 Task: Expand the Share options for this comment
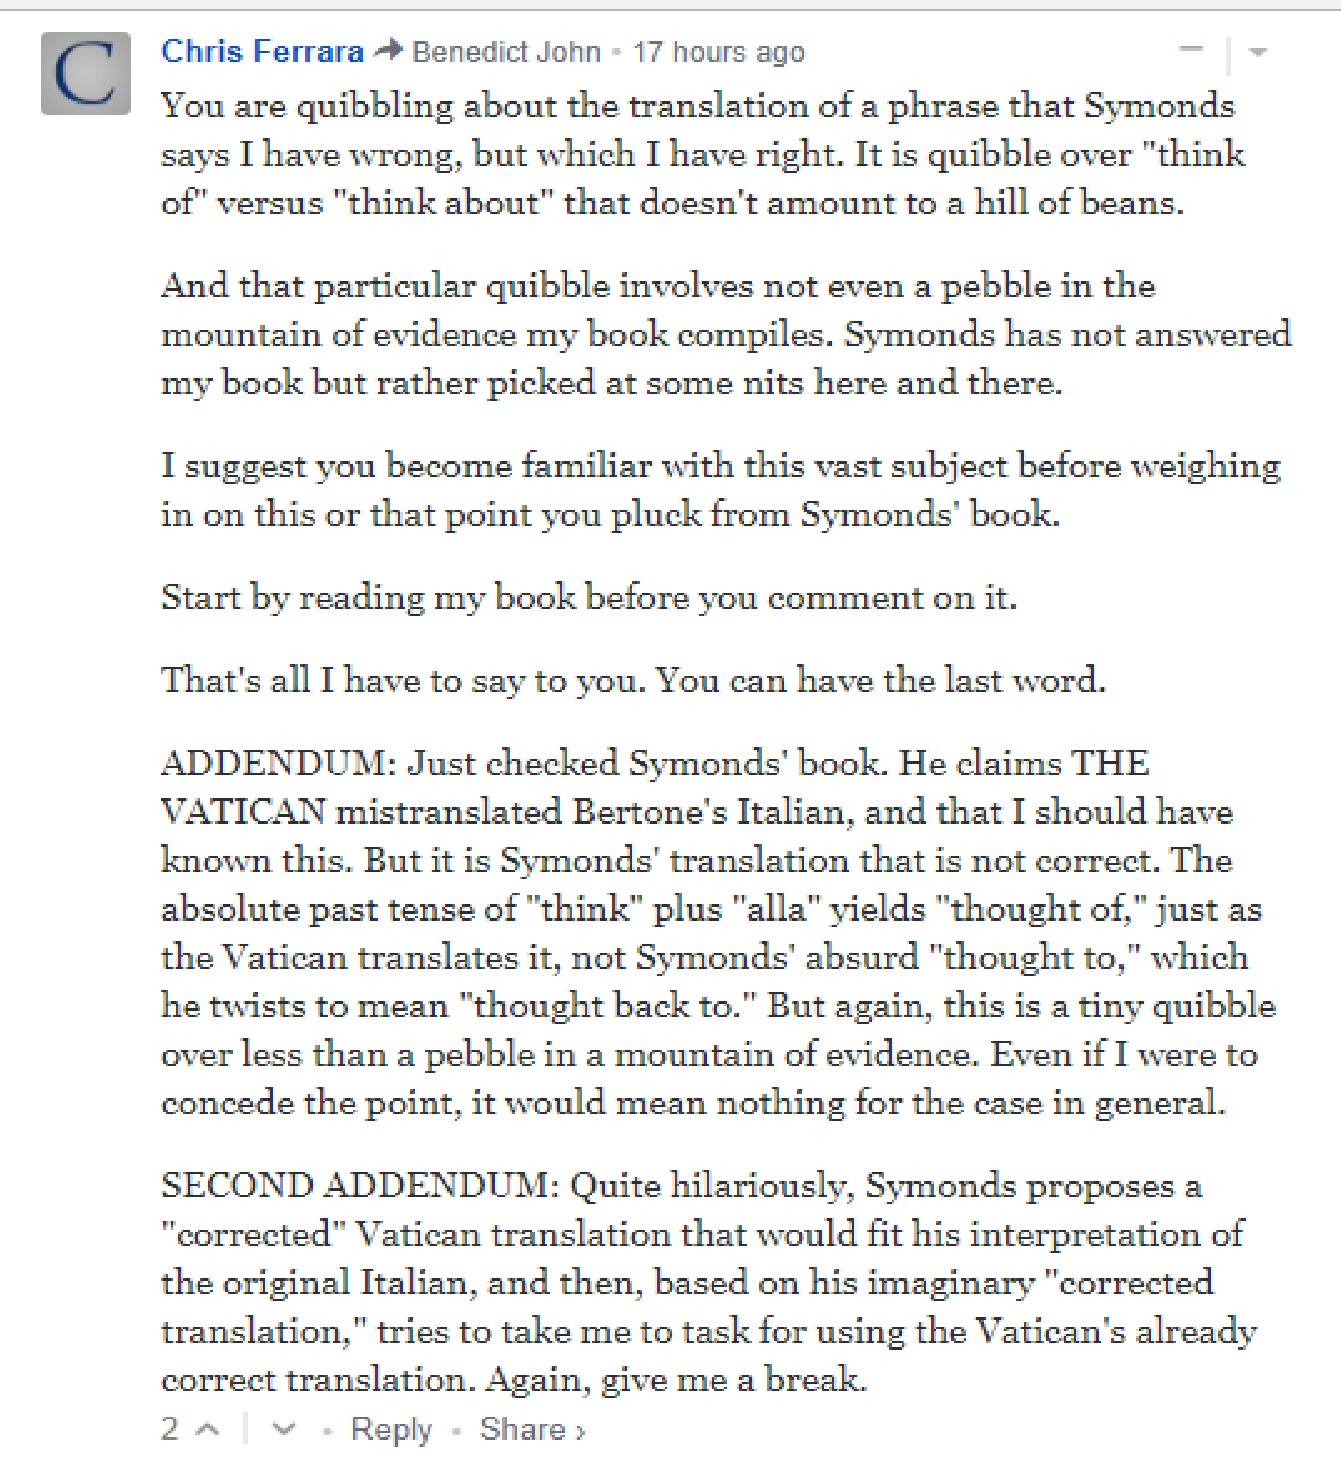[x=531, y=1430]
